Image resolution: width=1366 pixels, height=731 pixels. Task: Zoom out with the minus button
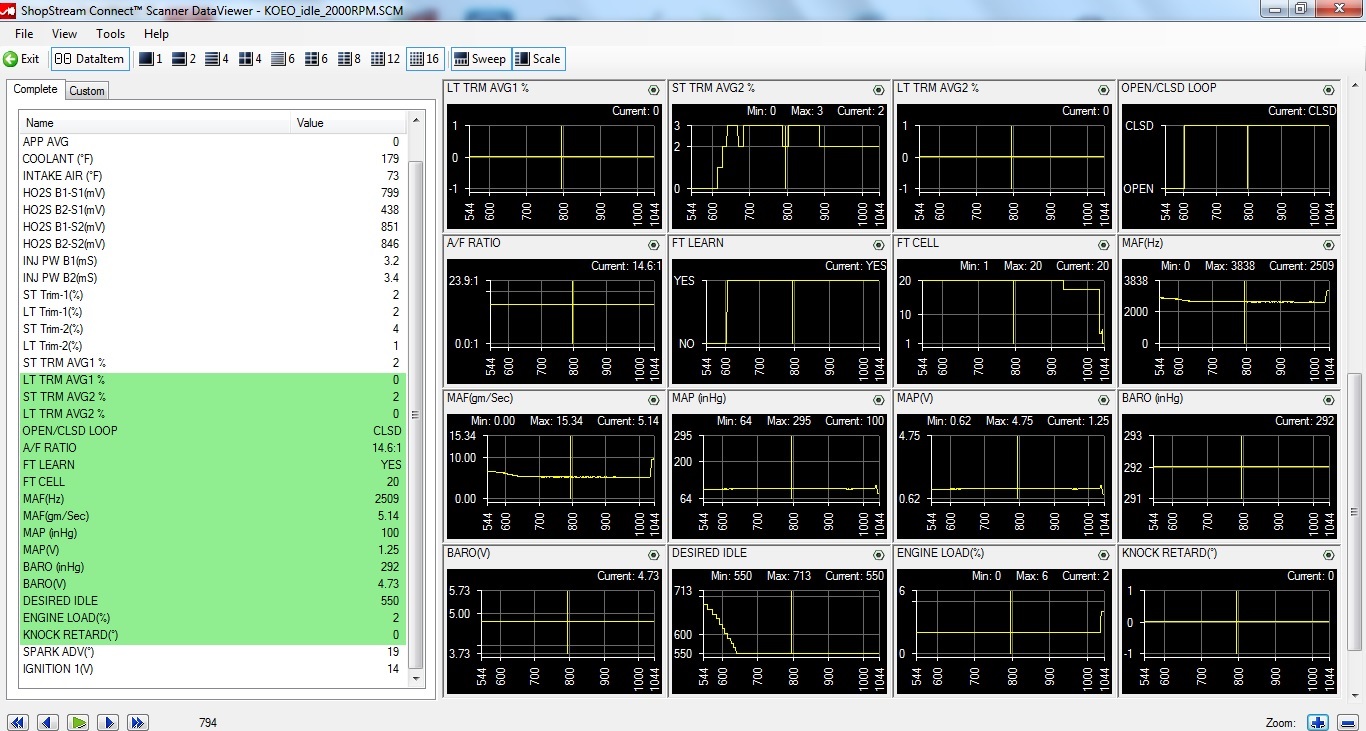click(1347, 722)
